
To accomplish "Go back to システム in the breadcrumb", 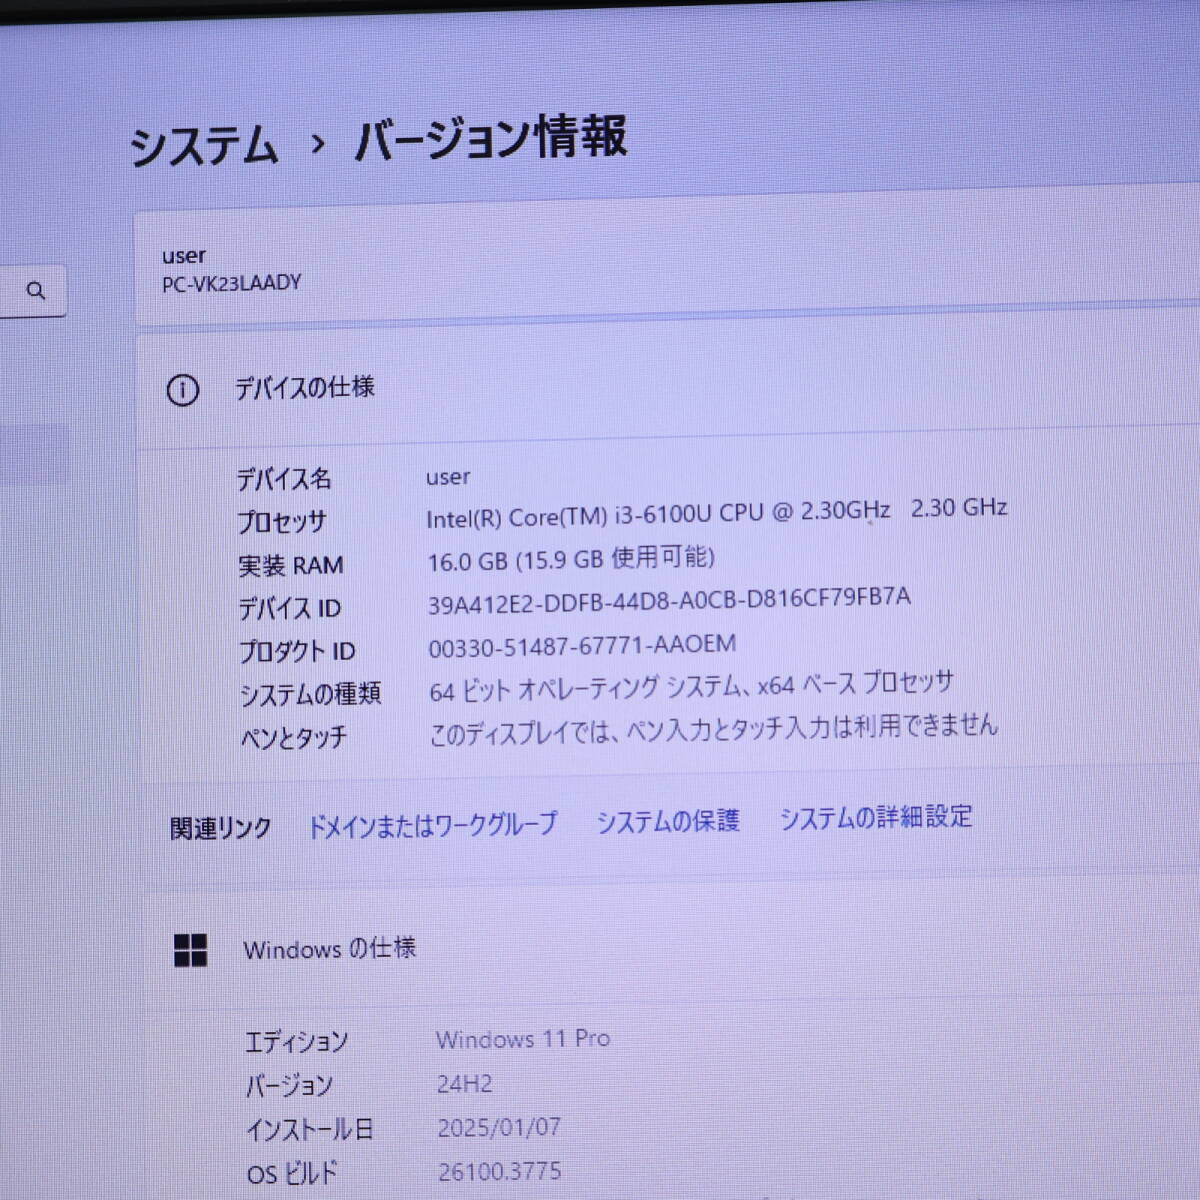I will click(x=204, y=146).
